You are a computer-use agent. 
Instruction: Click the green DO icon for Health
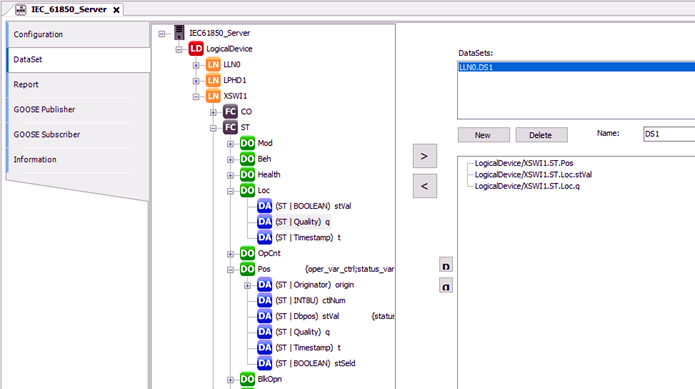click(247, 175)
